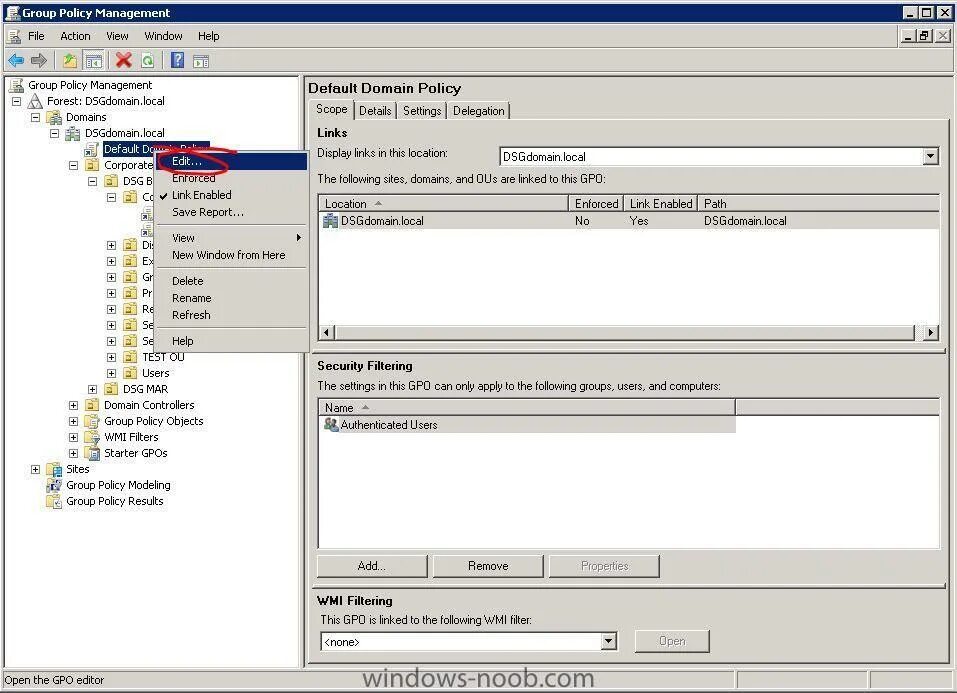
Task: Expand the Domain Controllers node
Action: pos(73,405)
